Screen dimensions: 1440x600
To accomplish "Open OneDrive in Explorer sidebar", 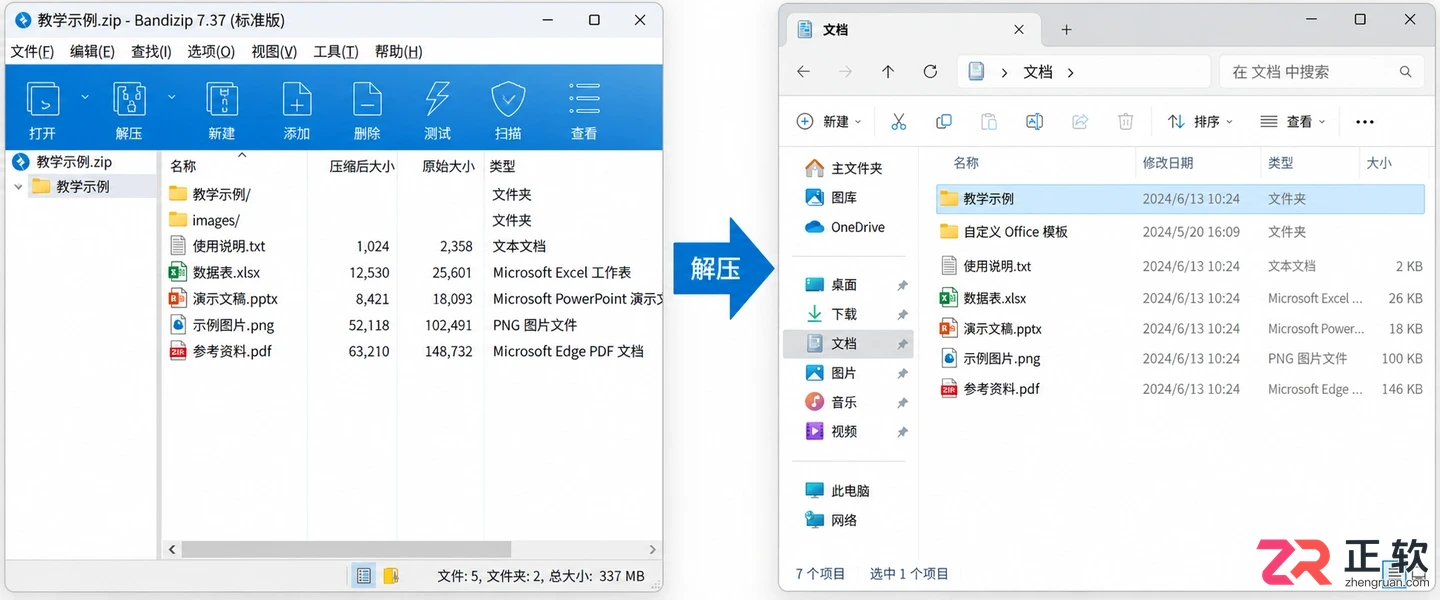I will click(846, 227).
